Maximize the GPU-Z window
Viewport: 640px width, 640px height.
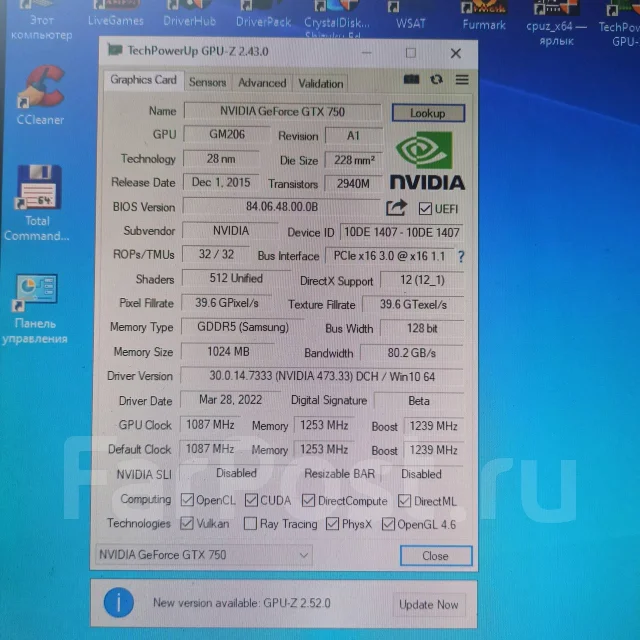pos(411,53)
